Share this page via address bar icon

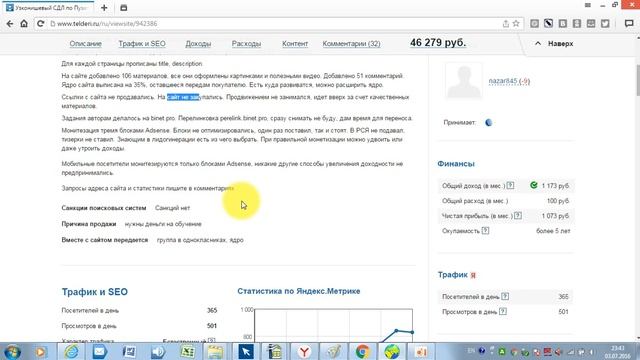pos(505,24)
